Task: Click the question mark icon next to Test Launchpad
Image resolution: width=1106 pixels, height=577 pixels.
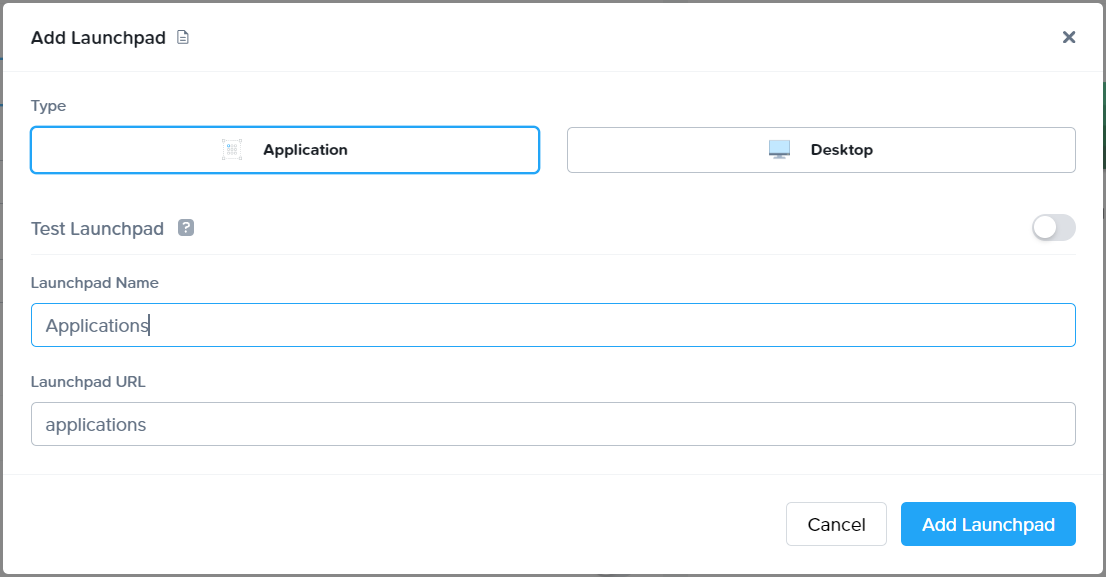Action: (x=189, y=227)
